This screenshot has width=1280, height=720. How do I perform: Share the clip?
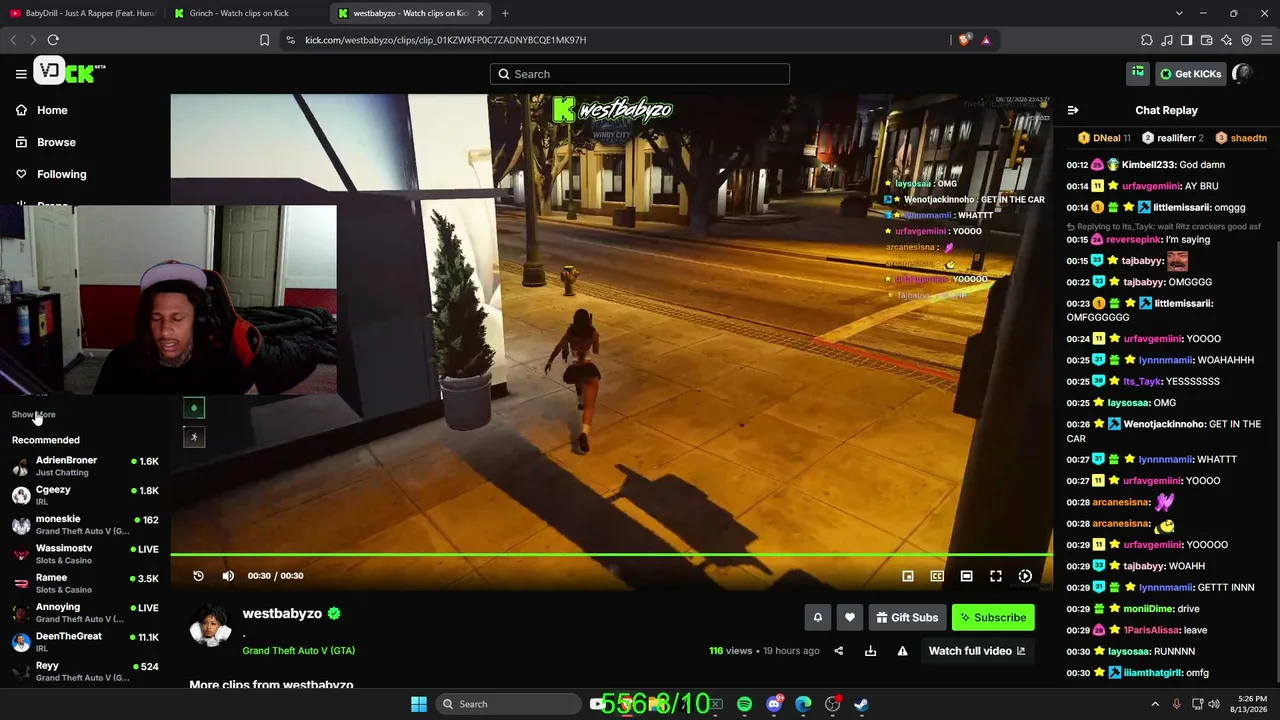point(839,651)
